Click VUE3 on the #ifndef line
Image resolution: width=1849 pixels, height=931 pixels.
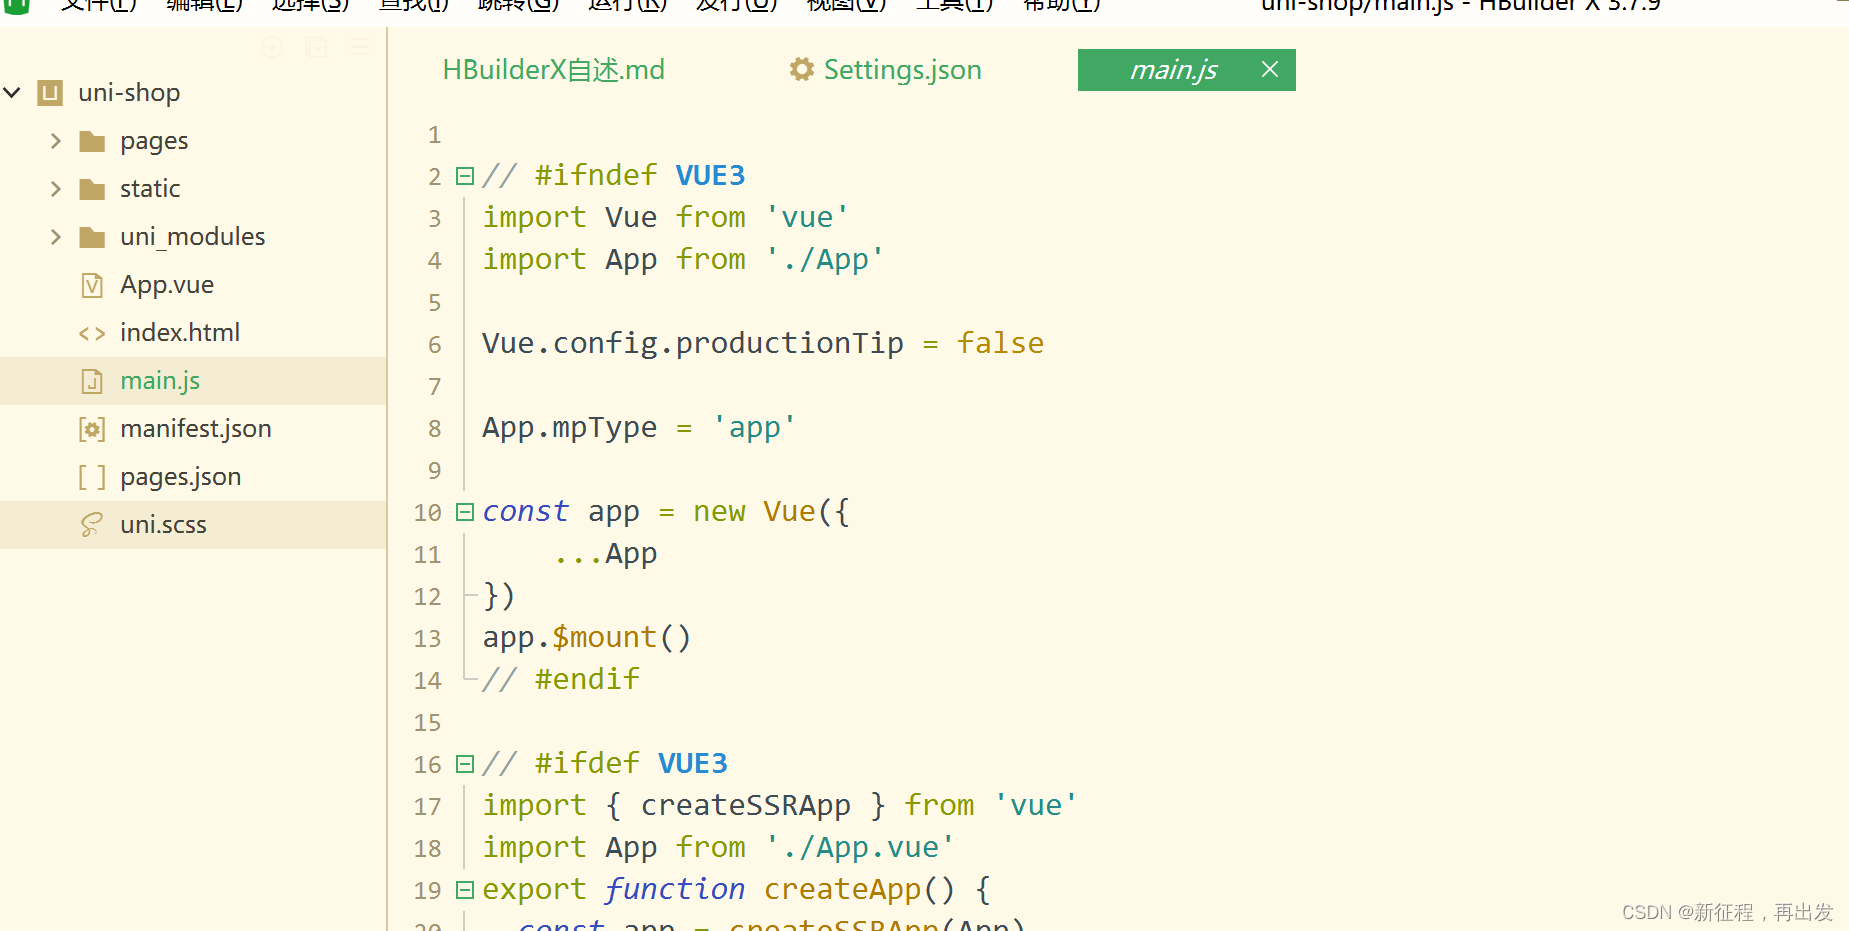pos(710,176)
